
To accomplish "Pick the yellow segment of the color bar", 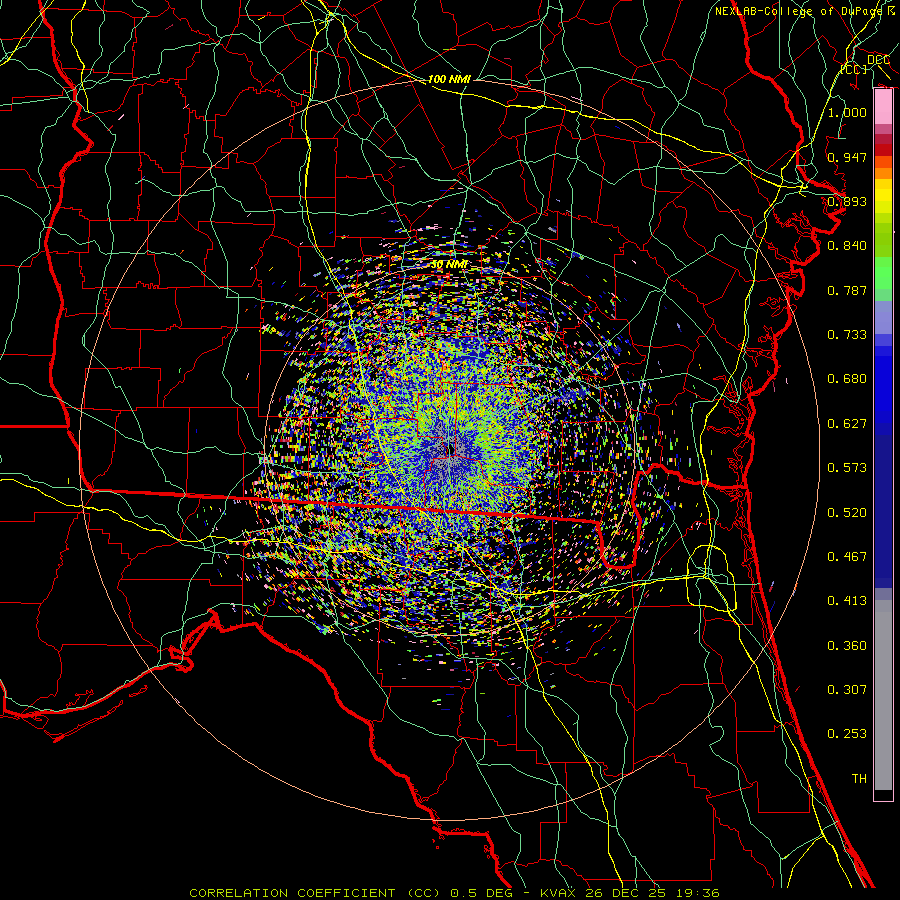I will [883, 197].
